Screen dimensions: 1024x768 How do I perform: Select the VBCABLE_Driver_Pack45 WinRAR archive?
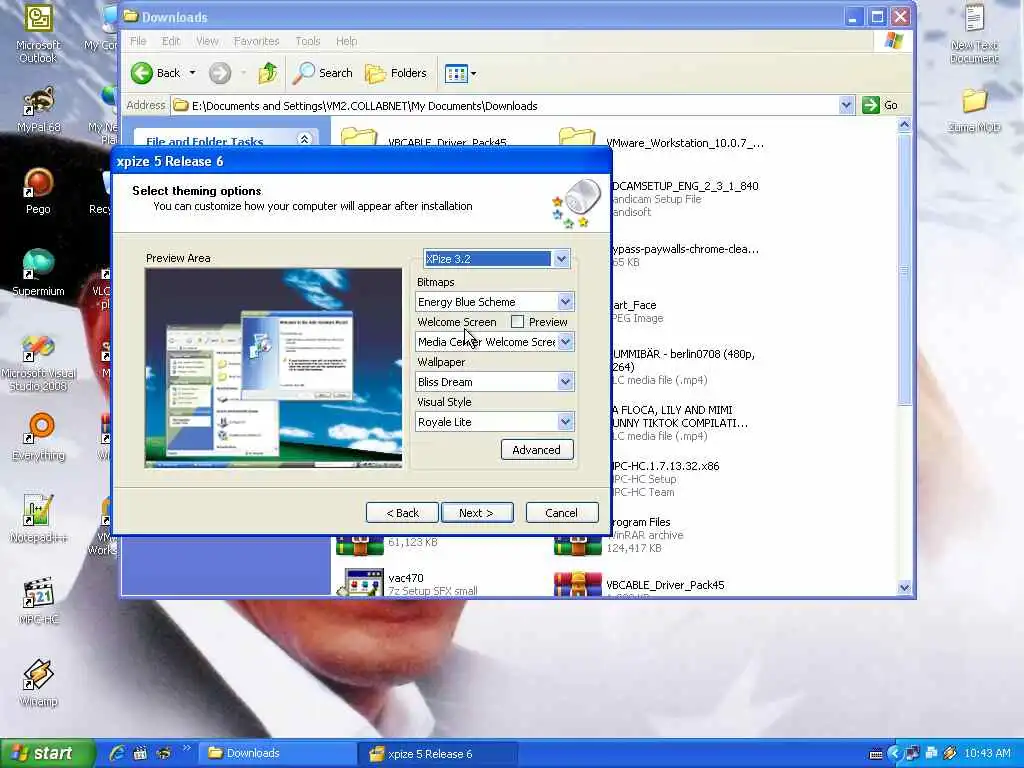pyautogui.click(x=641, y=585)
